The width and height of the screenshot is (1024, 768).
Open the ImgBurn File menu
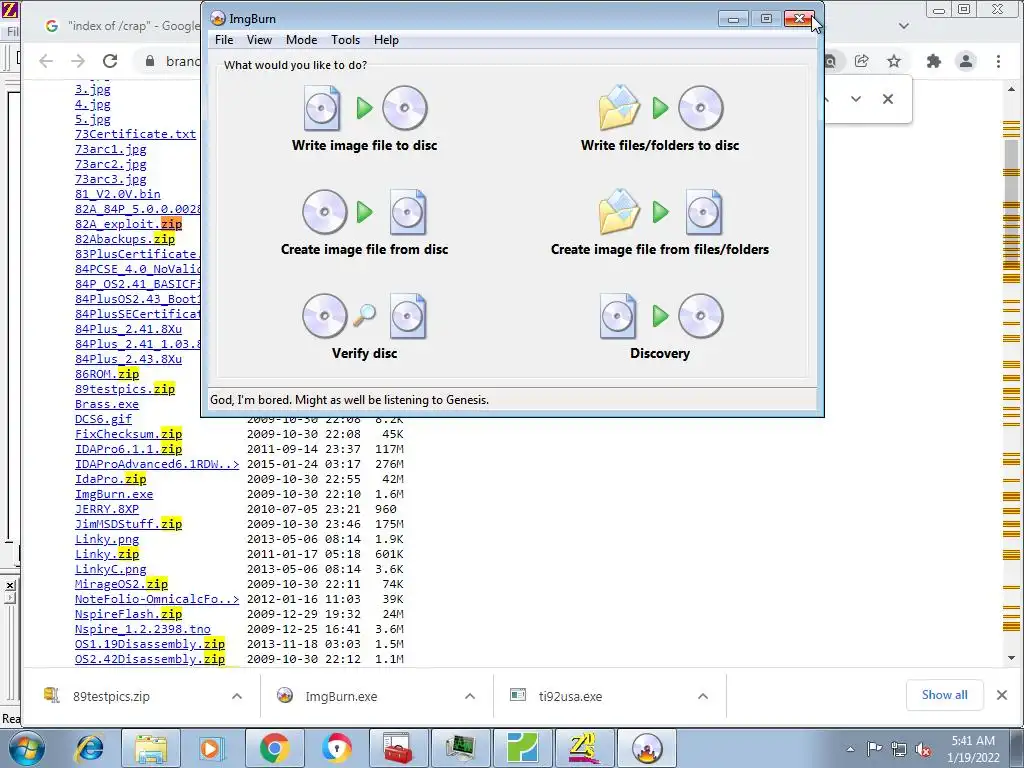[224, 40]
